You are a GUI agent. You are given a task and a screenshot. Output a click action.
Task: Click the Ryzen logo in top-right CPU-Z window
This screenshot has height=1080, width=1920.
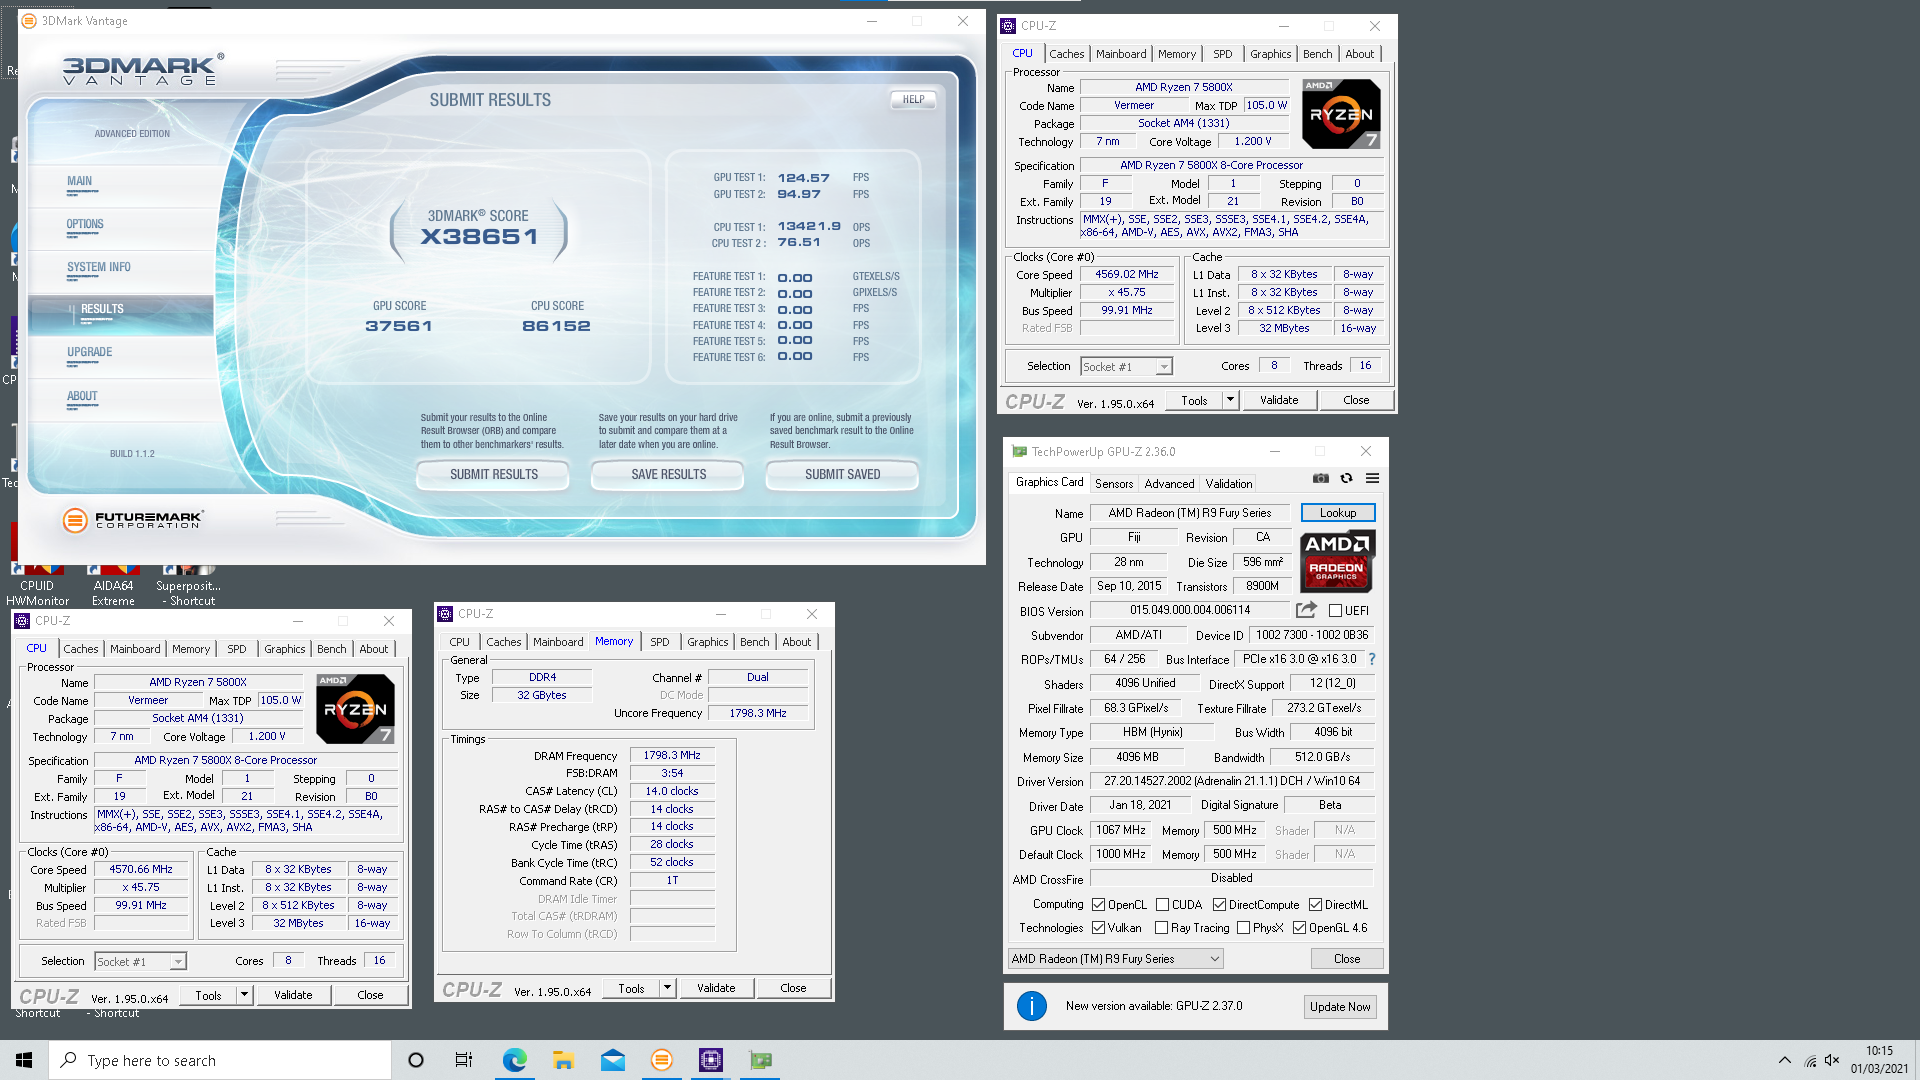(1342, 114)
